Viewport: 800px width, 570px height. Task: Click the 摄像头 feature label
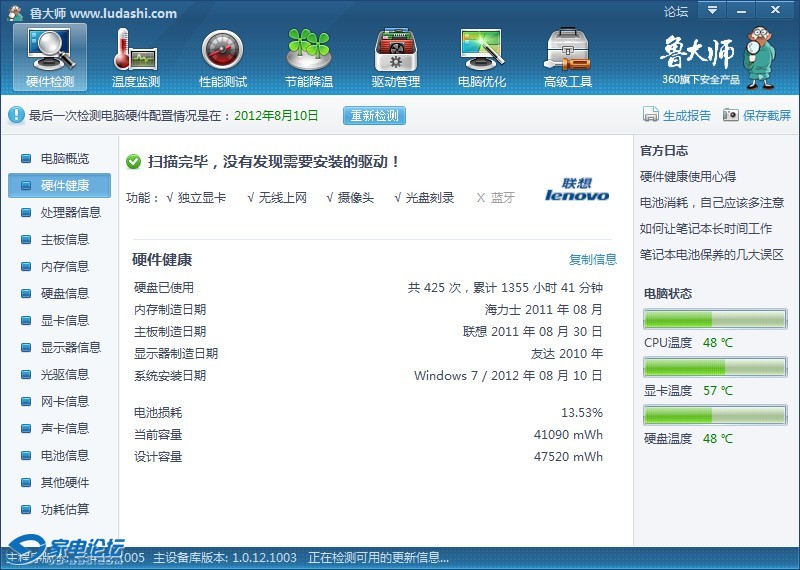pos(350,198)
